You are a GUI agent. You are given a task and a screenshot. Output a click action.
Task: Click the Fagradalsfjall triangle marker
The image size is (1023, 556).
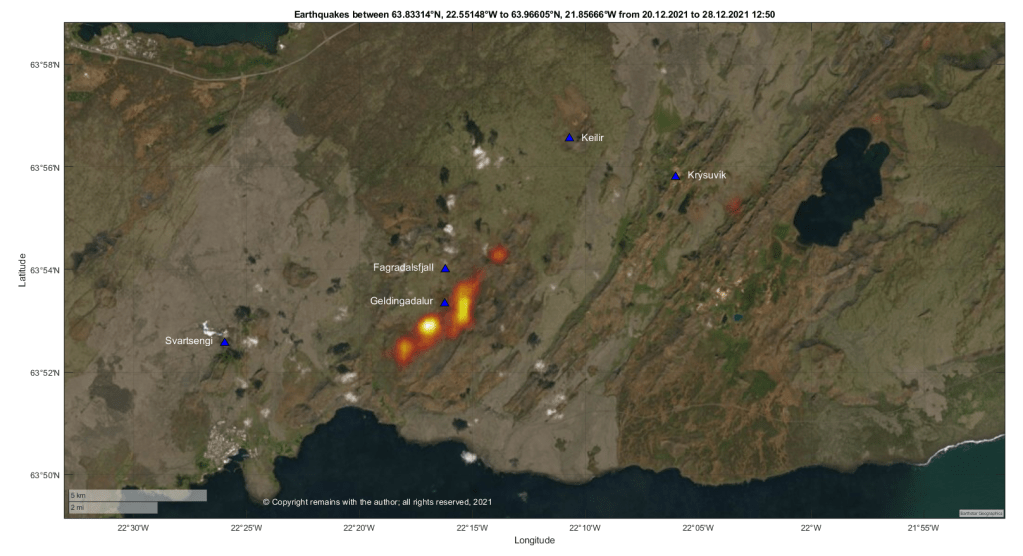445,268
